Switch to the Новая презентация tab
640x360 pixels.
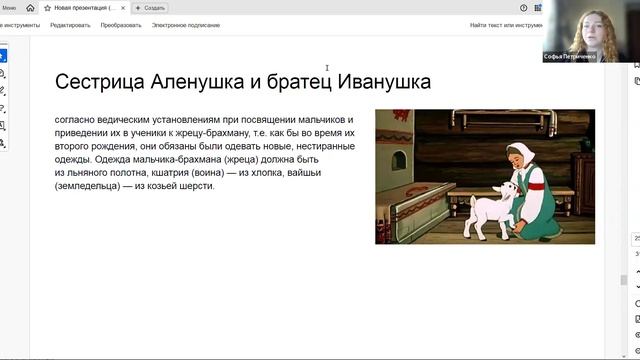click(x=85, y=8)
